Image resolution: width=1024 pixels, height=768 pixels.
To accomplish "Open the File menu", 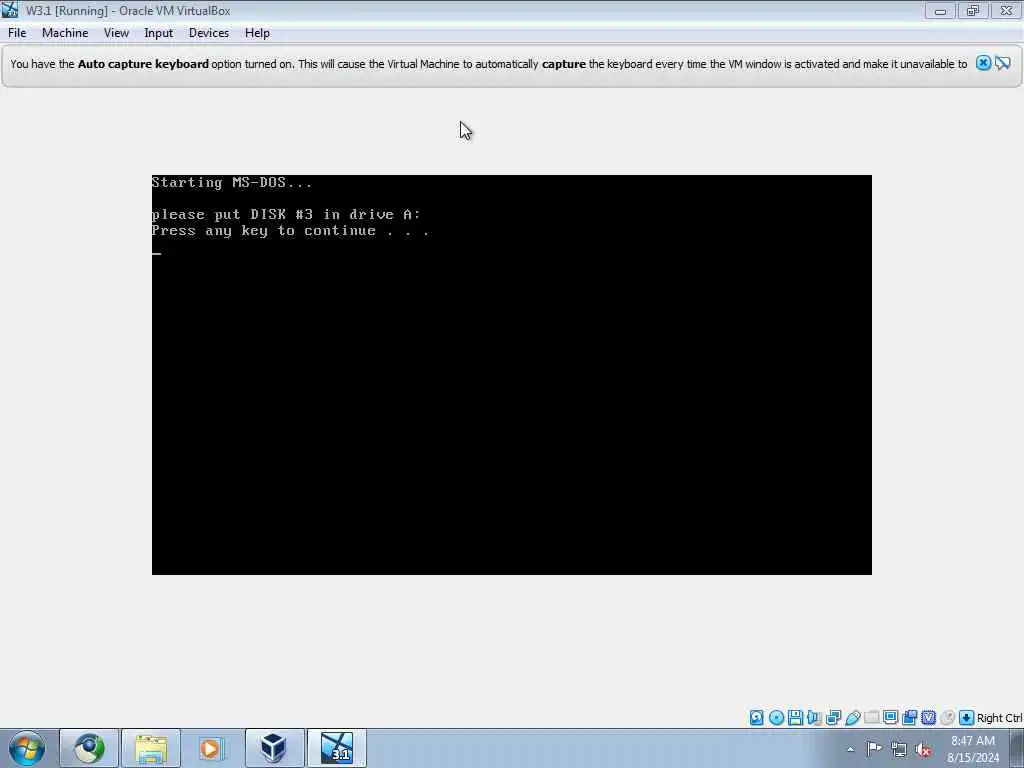I will pos(17,33).
